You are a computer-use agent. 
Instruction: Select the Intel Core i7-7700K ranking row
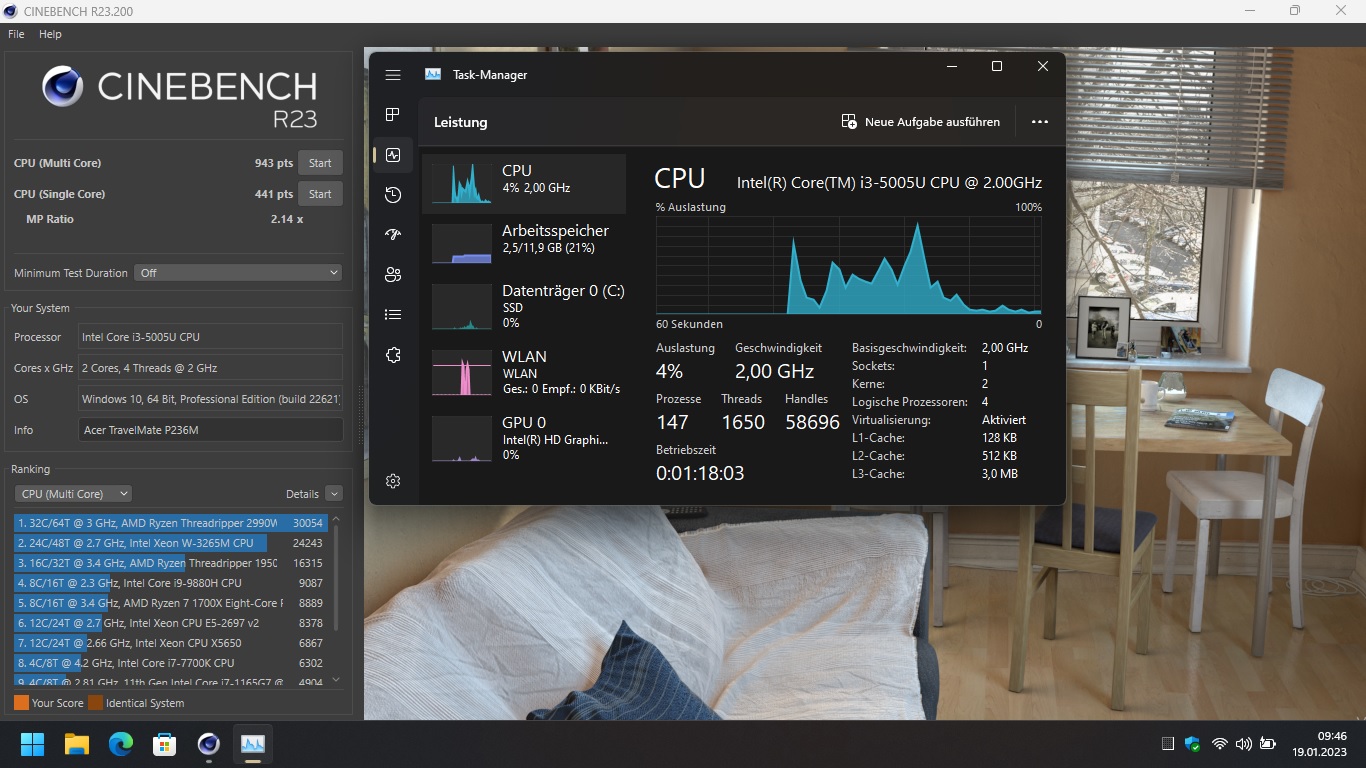(171, 663)
